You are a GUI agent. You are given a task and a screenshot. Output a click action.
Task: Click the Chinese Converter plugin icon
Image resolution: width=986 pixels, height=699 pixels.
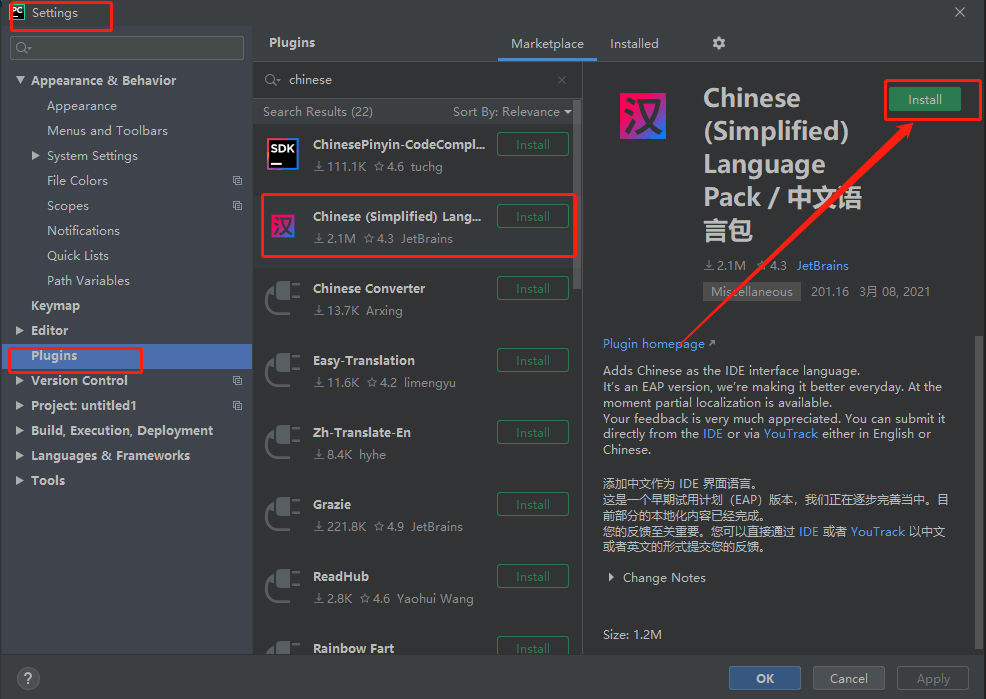[x=282, y=298]
